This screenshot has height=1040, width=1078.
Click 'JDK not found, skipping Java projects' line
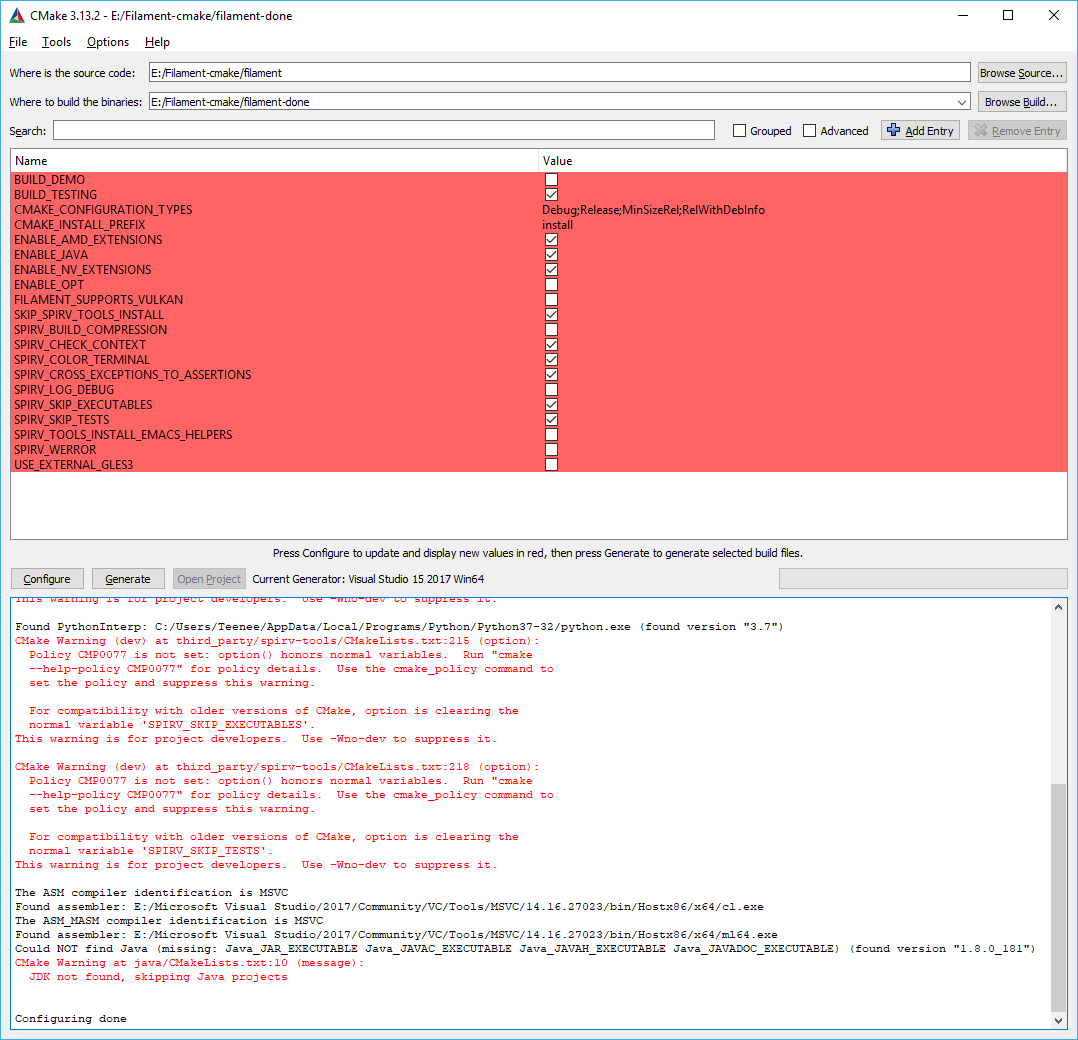[x=158, y=977]
